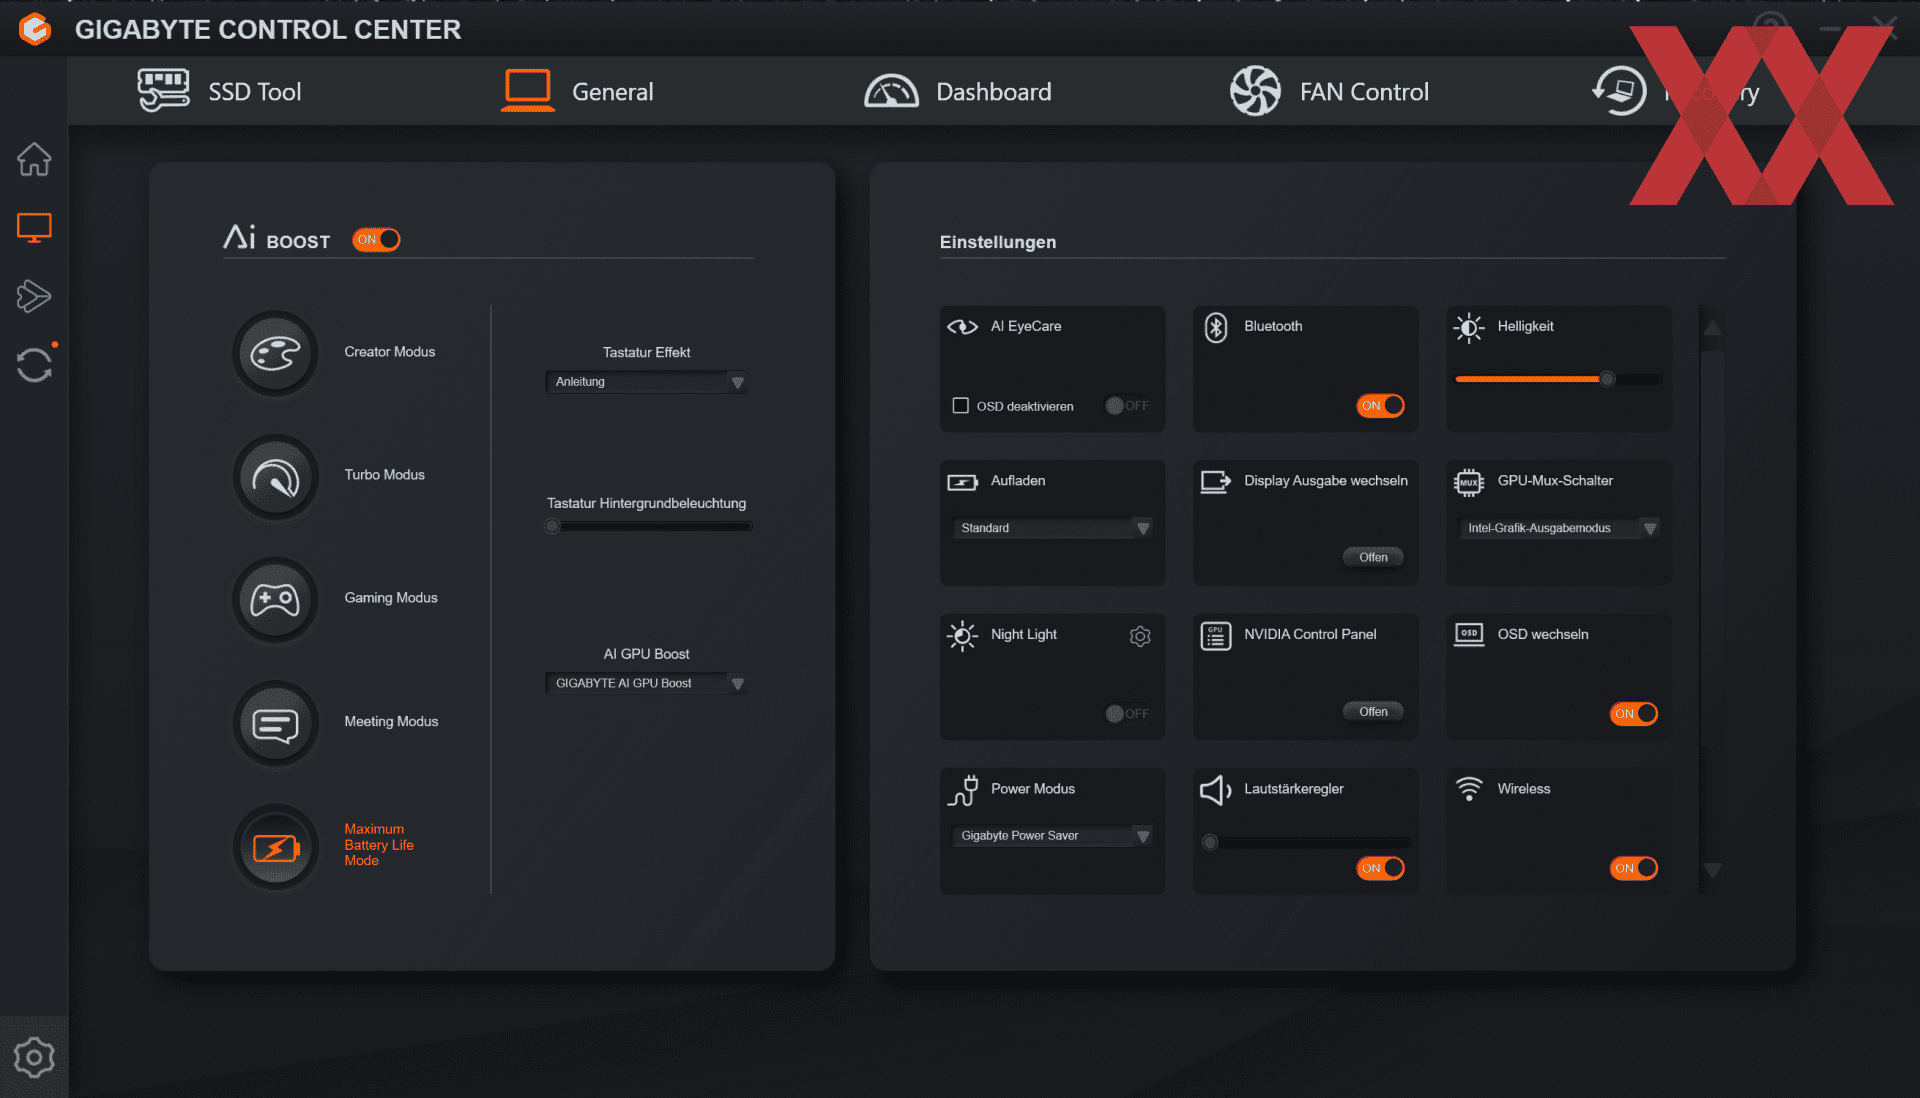Open Night Light settings gear
1920x1098 pixels.
pyautogui.click(x=1140, y=636)
